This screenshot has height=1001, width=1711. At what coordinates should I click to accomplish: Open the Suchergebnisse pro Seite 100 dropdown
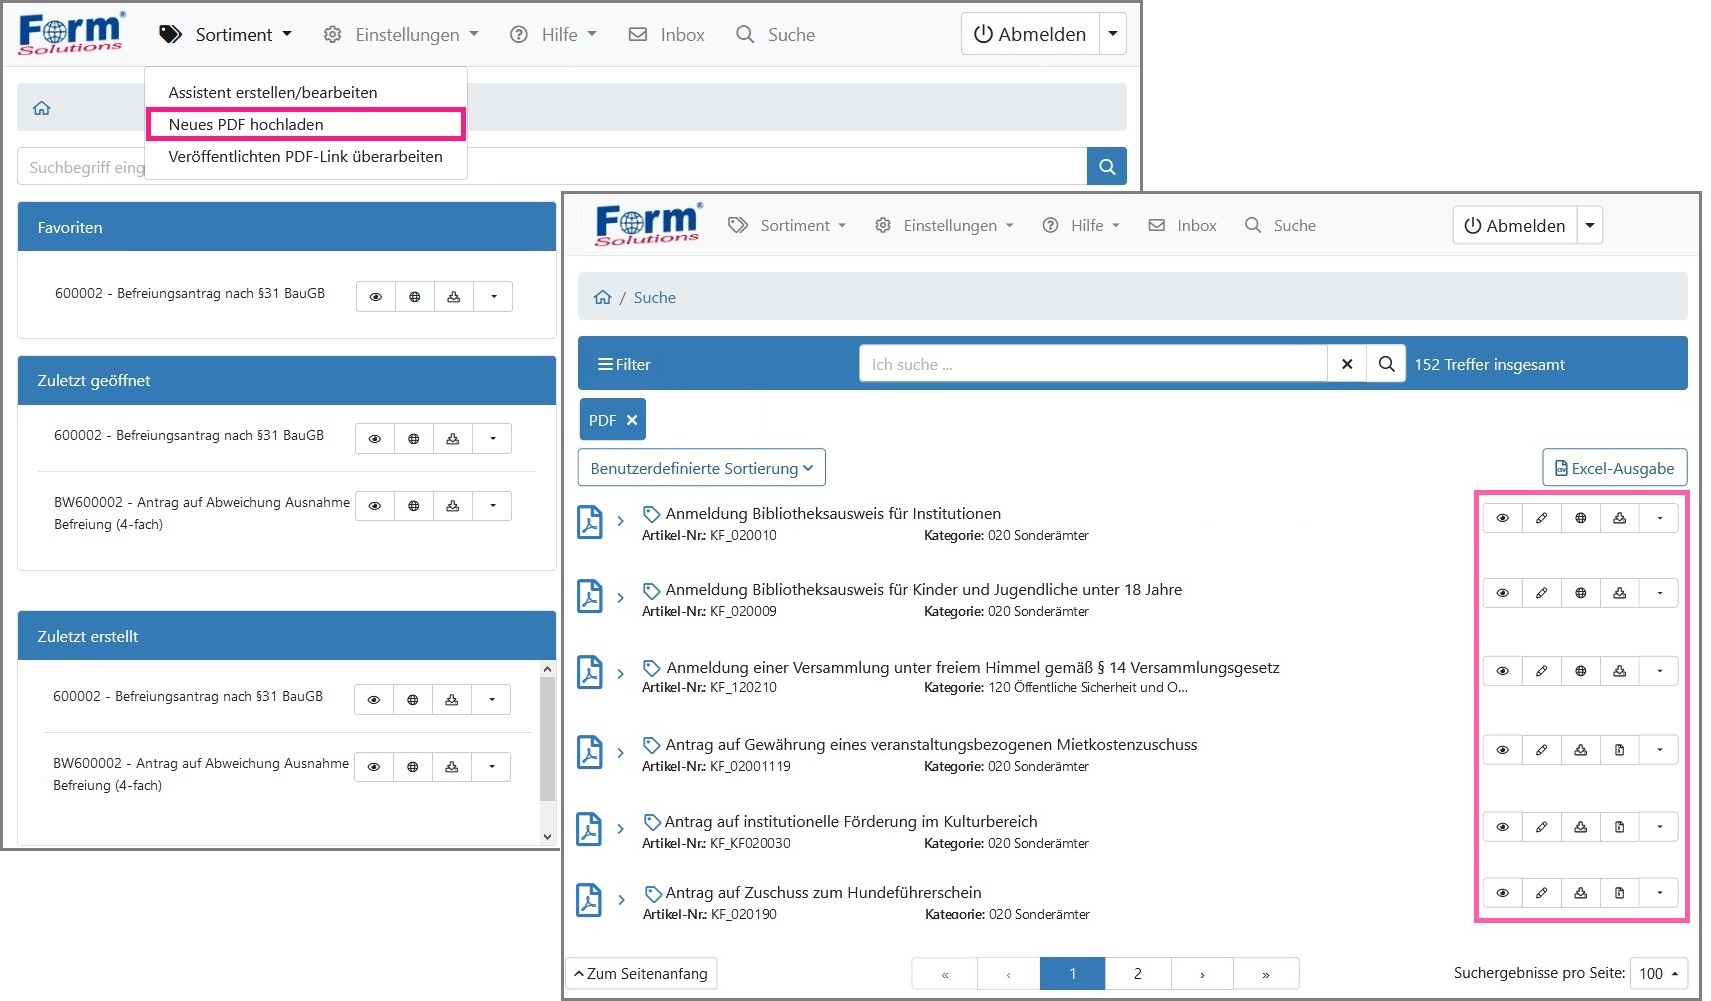(x=1658, y=973)
